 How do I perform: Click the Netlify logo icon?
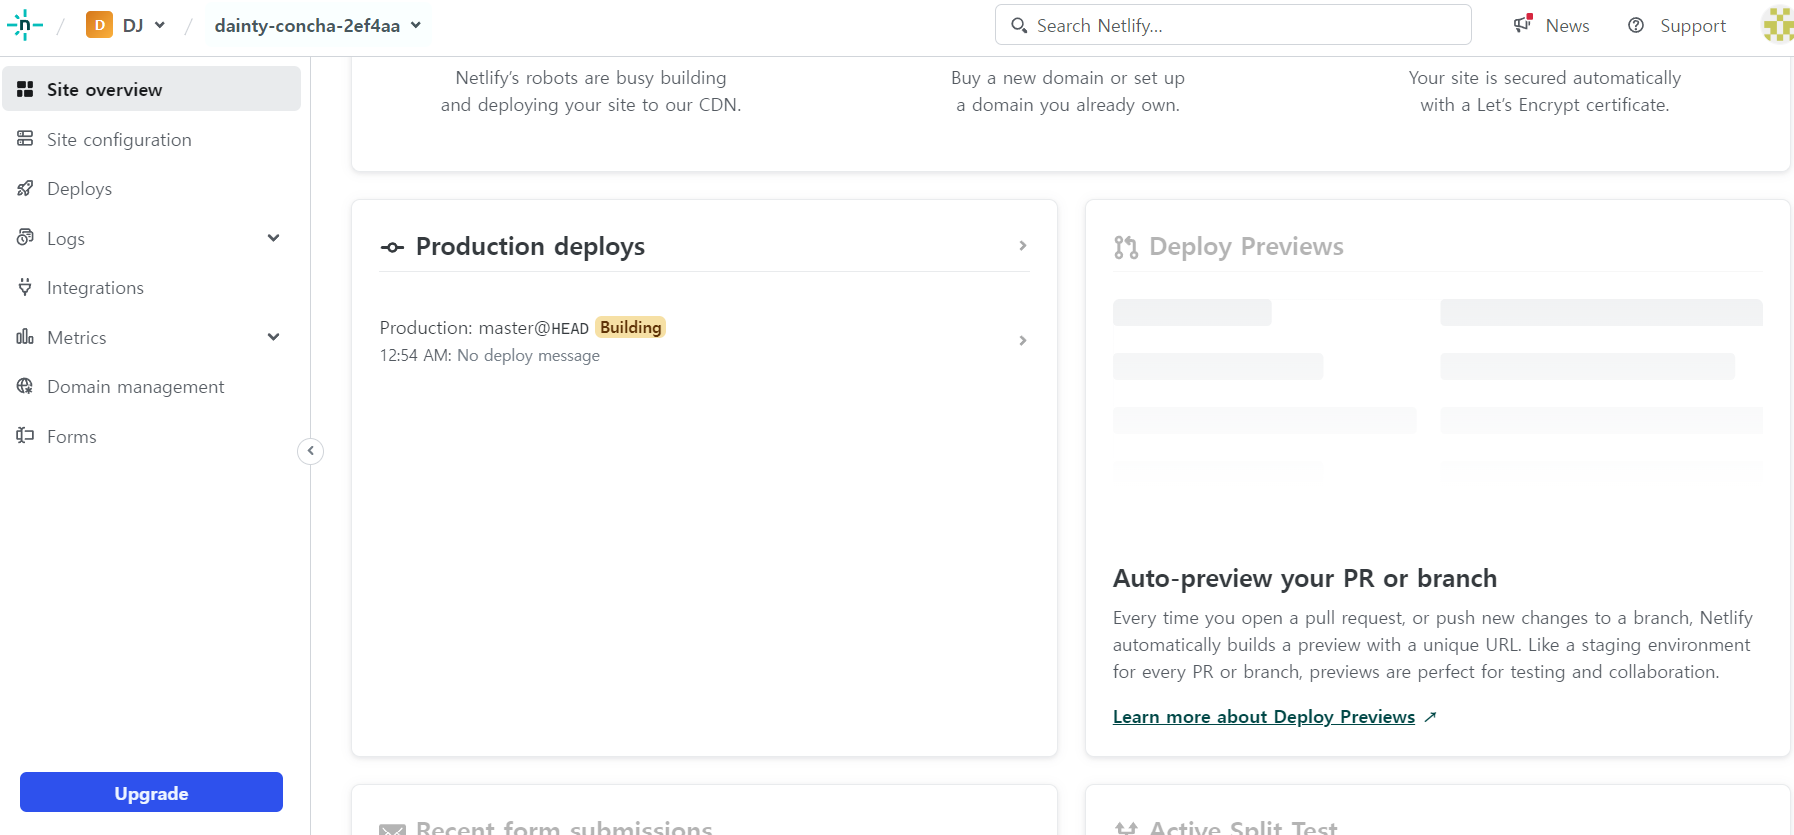coord(25,25)
